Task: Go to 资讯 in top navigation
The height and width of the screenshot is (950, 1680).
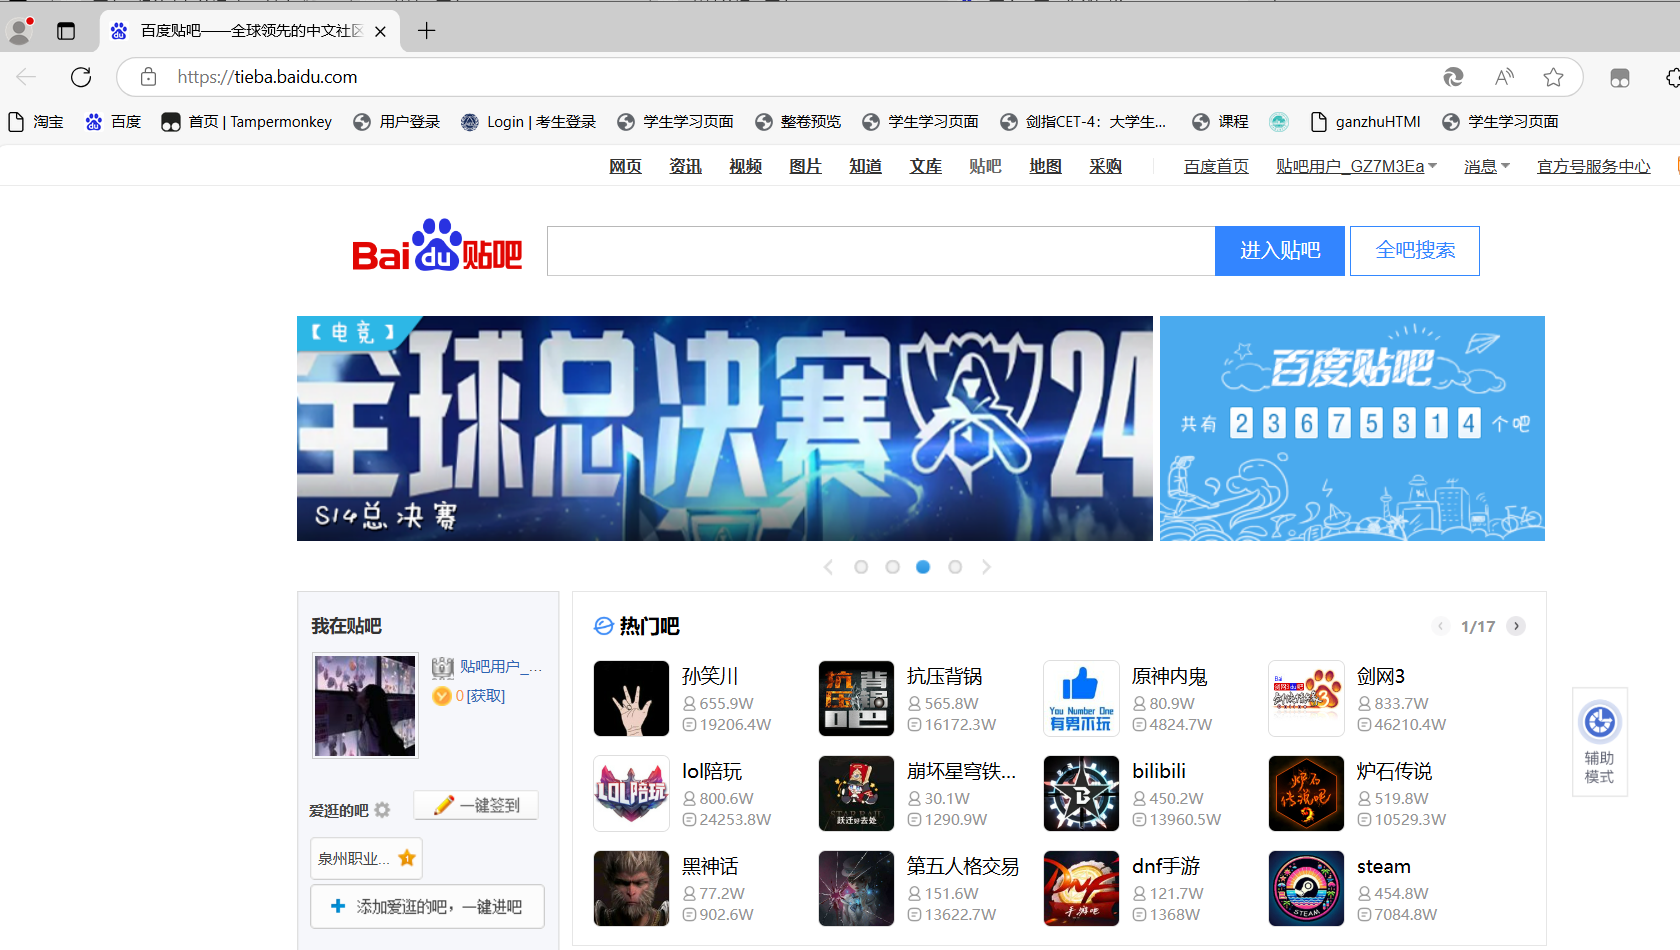Action: (685, 166)
